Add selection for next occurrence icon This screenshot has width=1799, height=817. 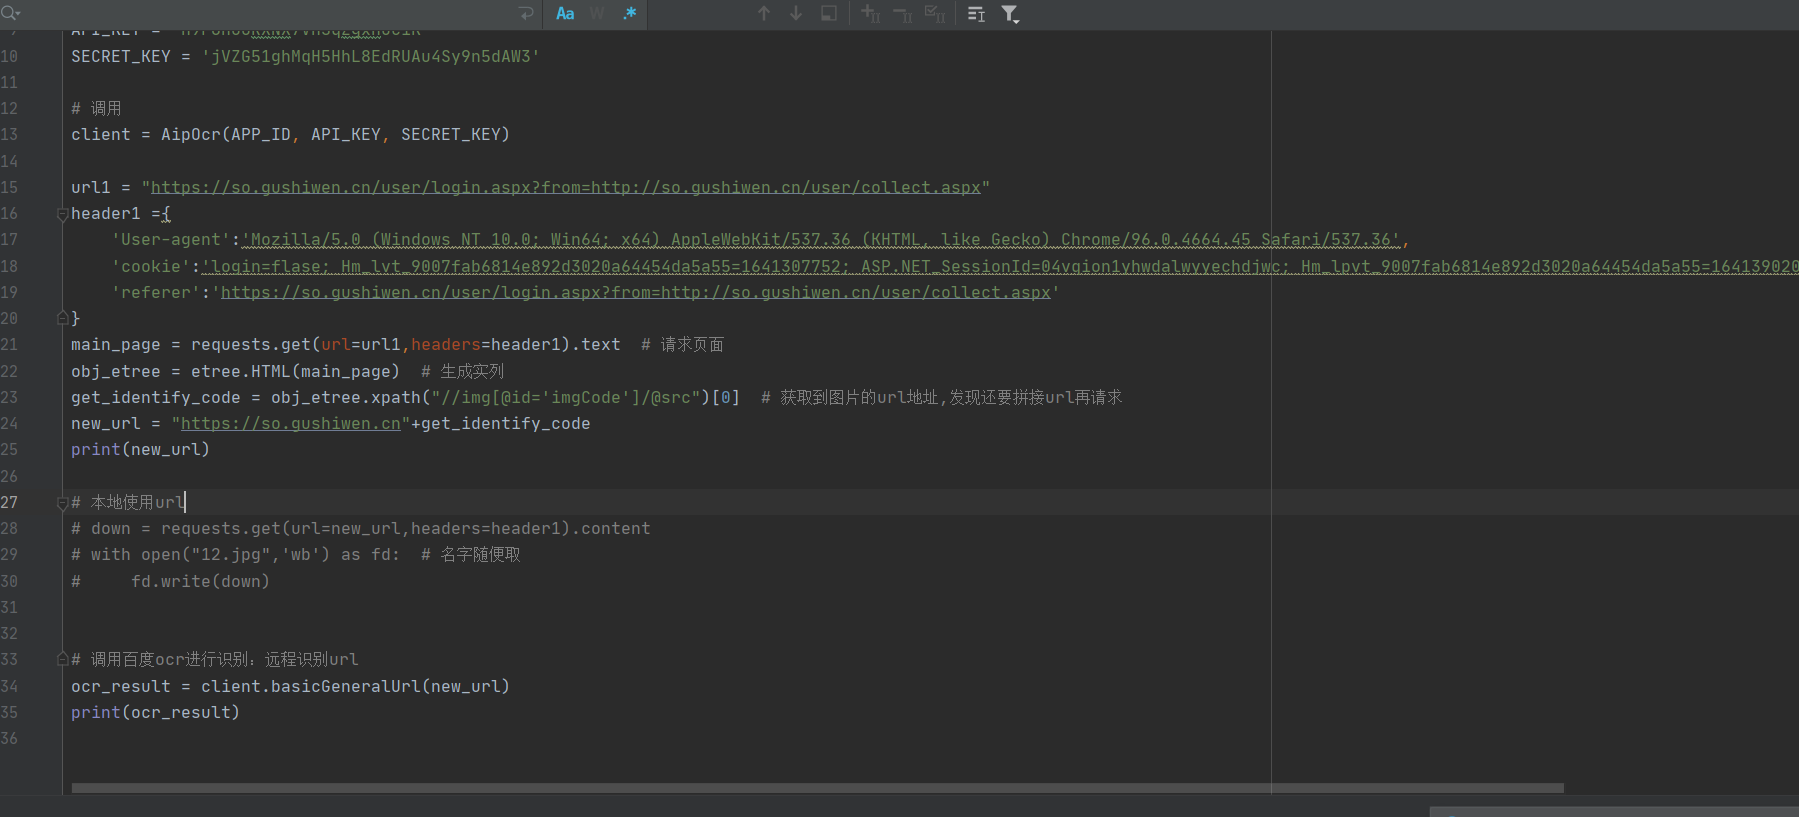pos(871,14)
